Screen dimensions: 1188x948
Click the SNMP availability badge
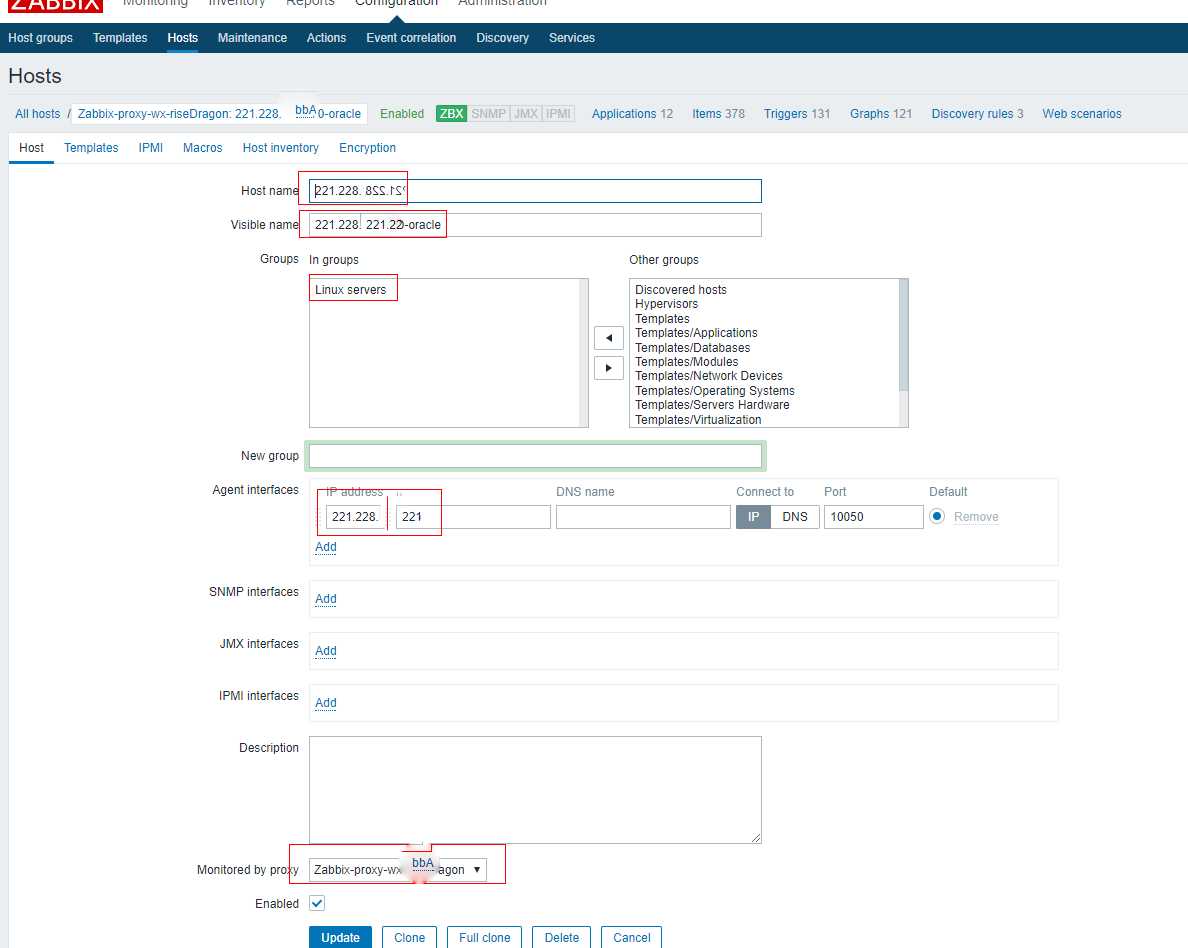488,114
